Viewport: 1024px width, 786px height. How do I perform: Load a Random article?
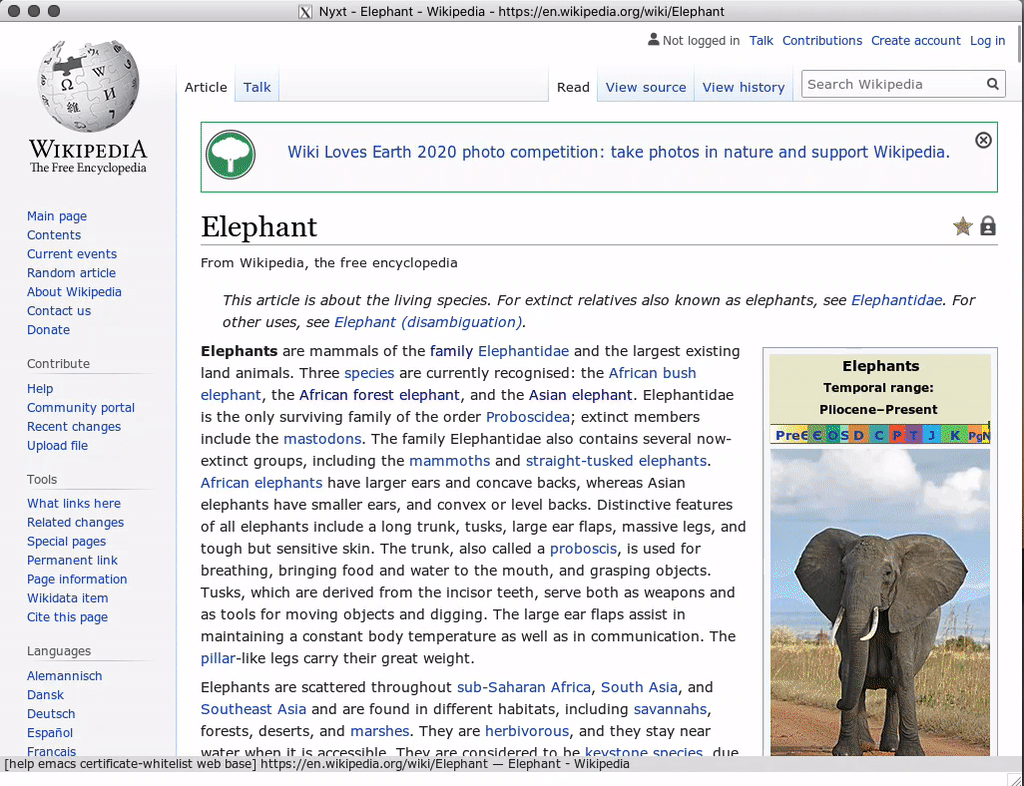(x=71, y=273)
